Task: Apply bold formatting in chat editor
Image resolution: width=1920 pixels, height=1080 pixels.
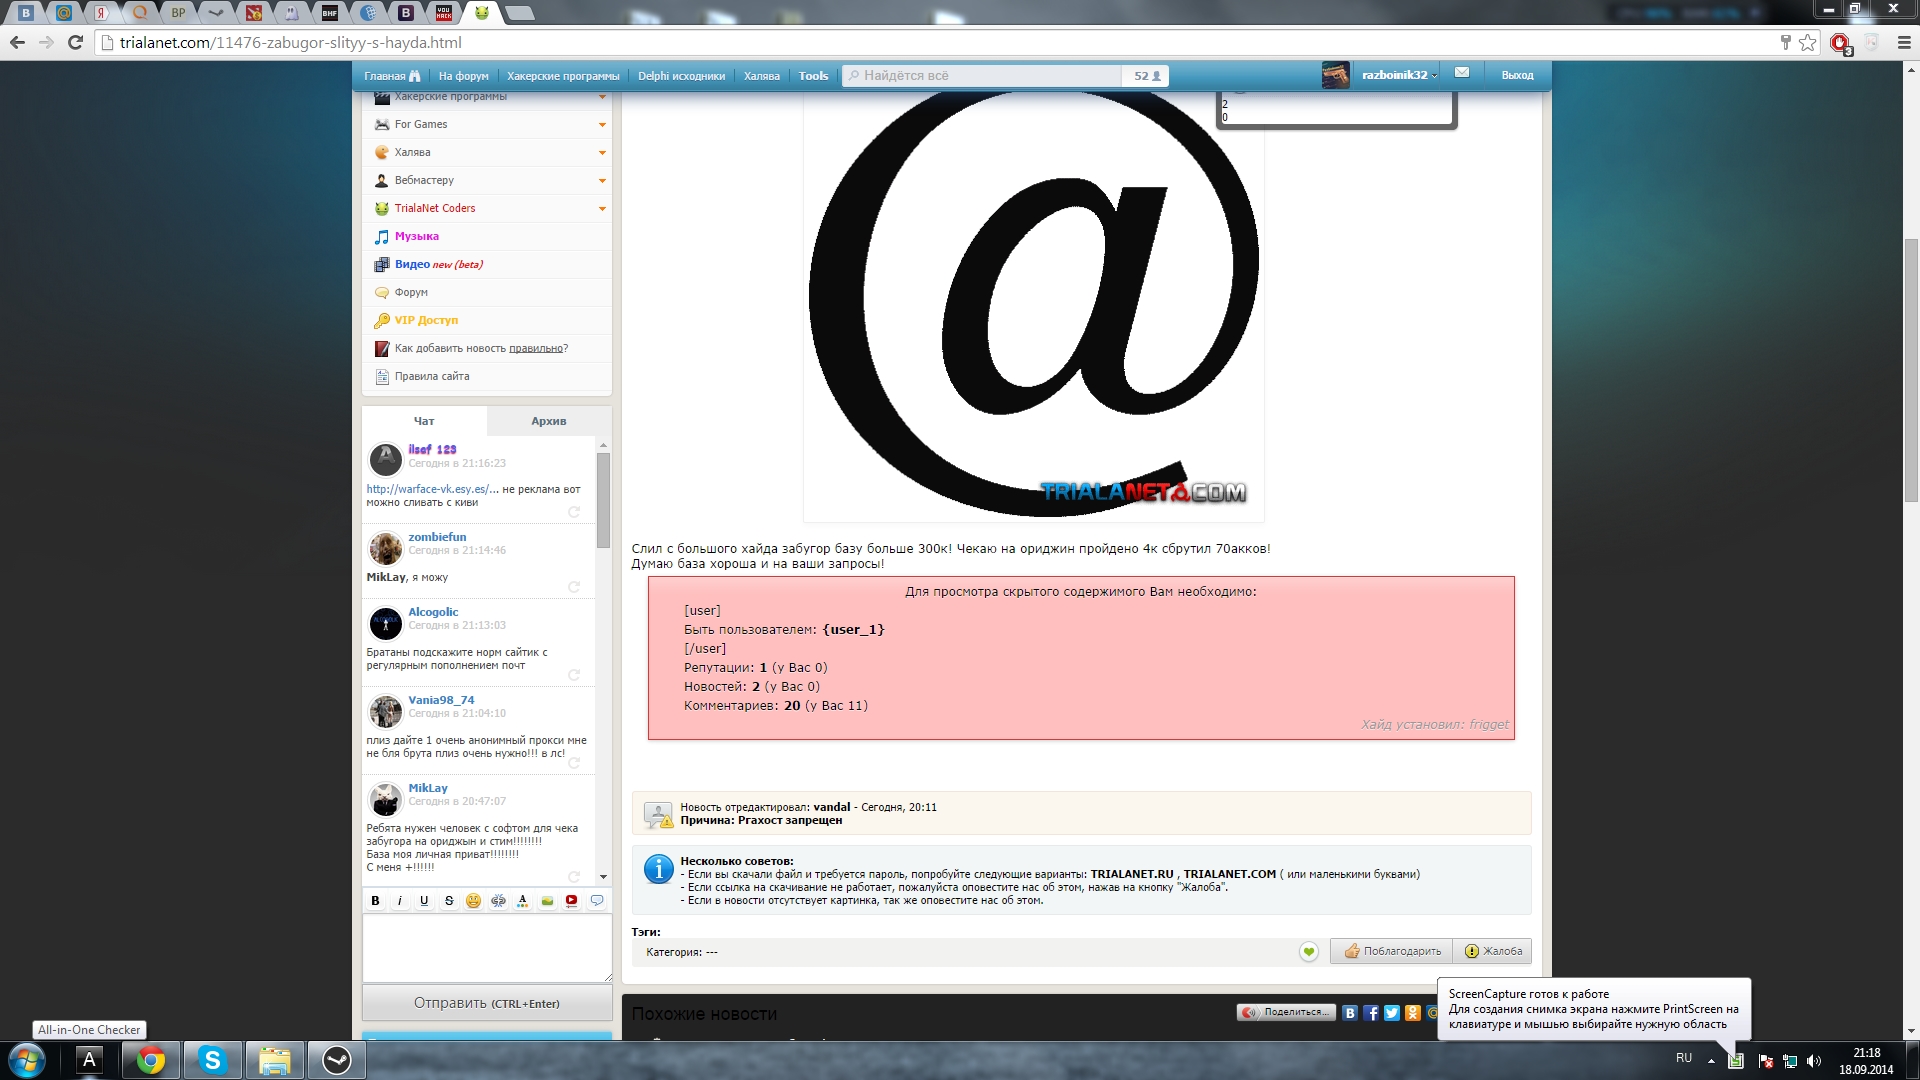Action: (375, 901)
